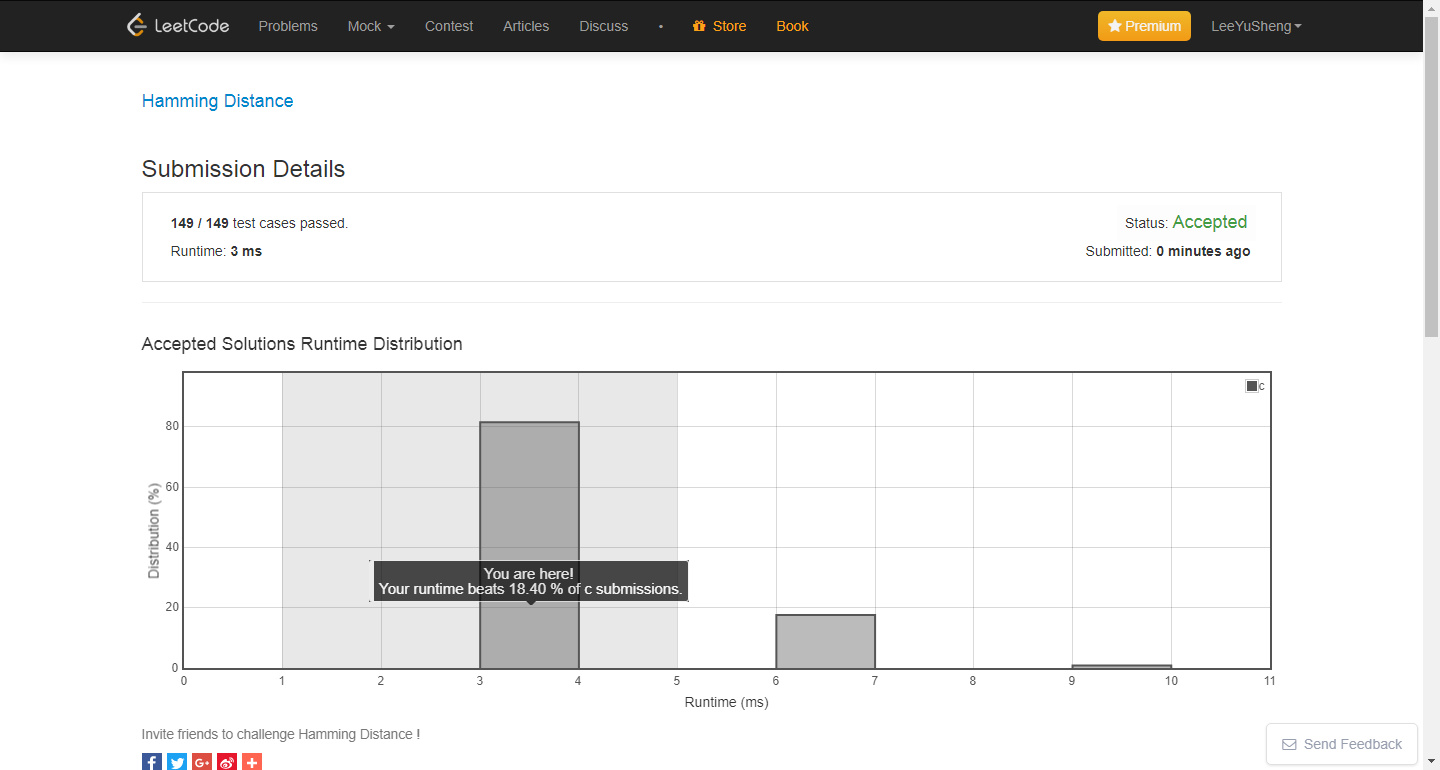The width and height of the screenshot is (1440, 770).
Task: Click the envelope icon in Send Feedback
Action: [1289, 744]
